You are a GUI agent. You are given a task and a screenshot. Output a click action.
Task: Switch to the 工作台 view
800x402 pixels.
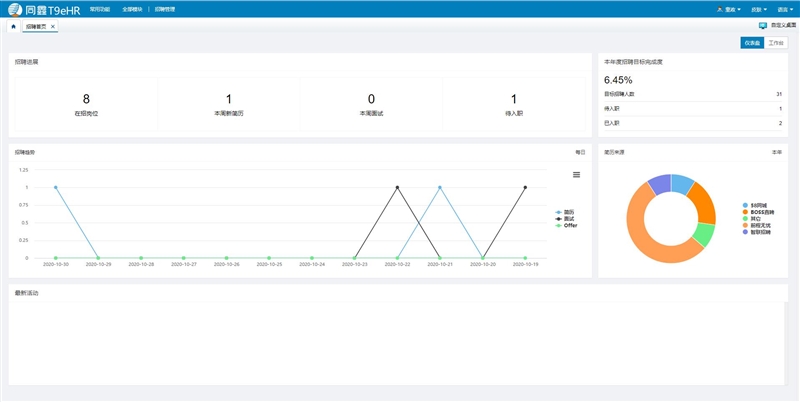coord(776,43)
